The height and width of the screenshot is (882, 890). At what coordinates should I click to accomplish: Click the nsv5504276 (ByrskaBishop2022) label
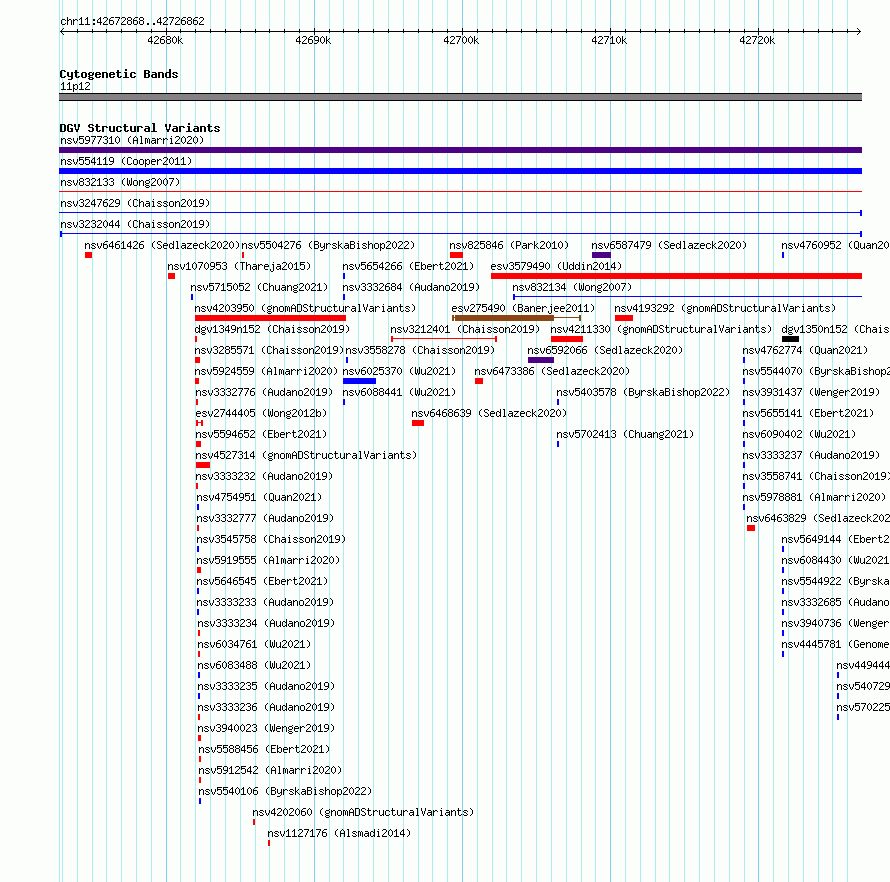(328, 245)
